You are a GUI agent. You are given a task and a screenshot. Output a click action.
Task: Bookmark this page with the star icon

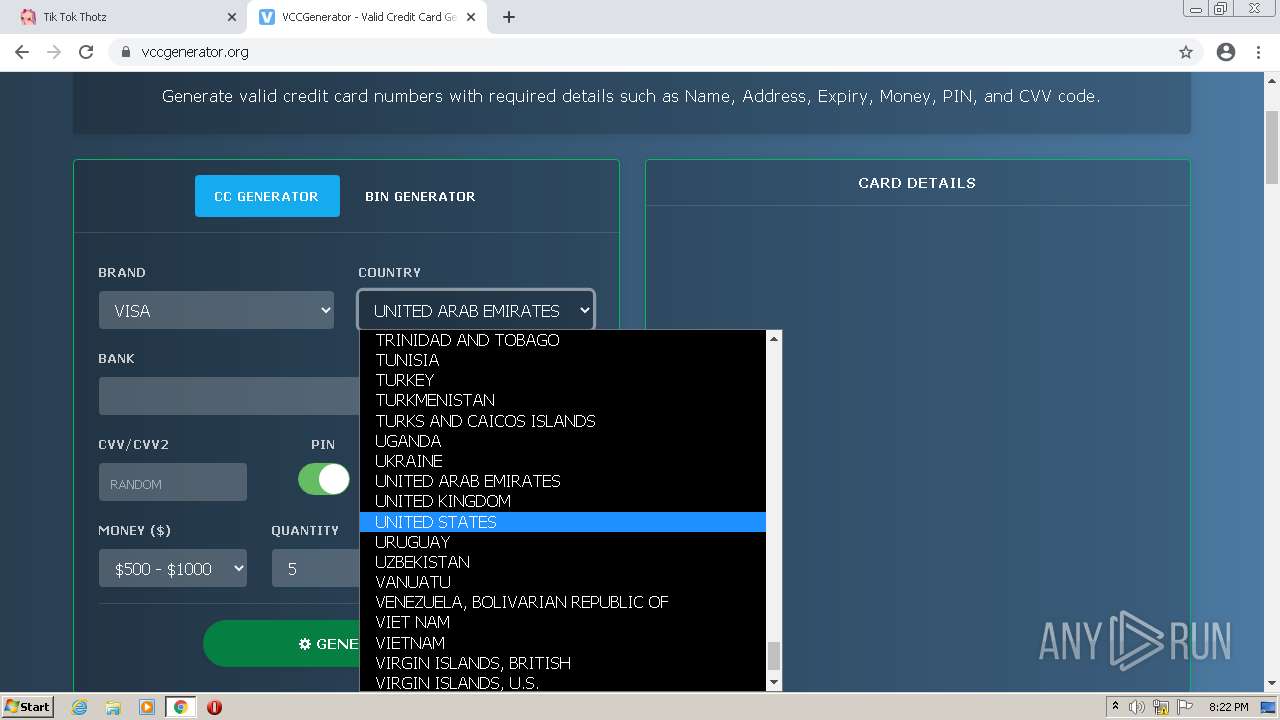[1186, 52]
